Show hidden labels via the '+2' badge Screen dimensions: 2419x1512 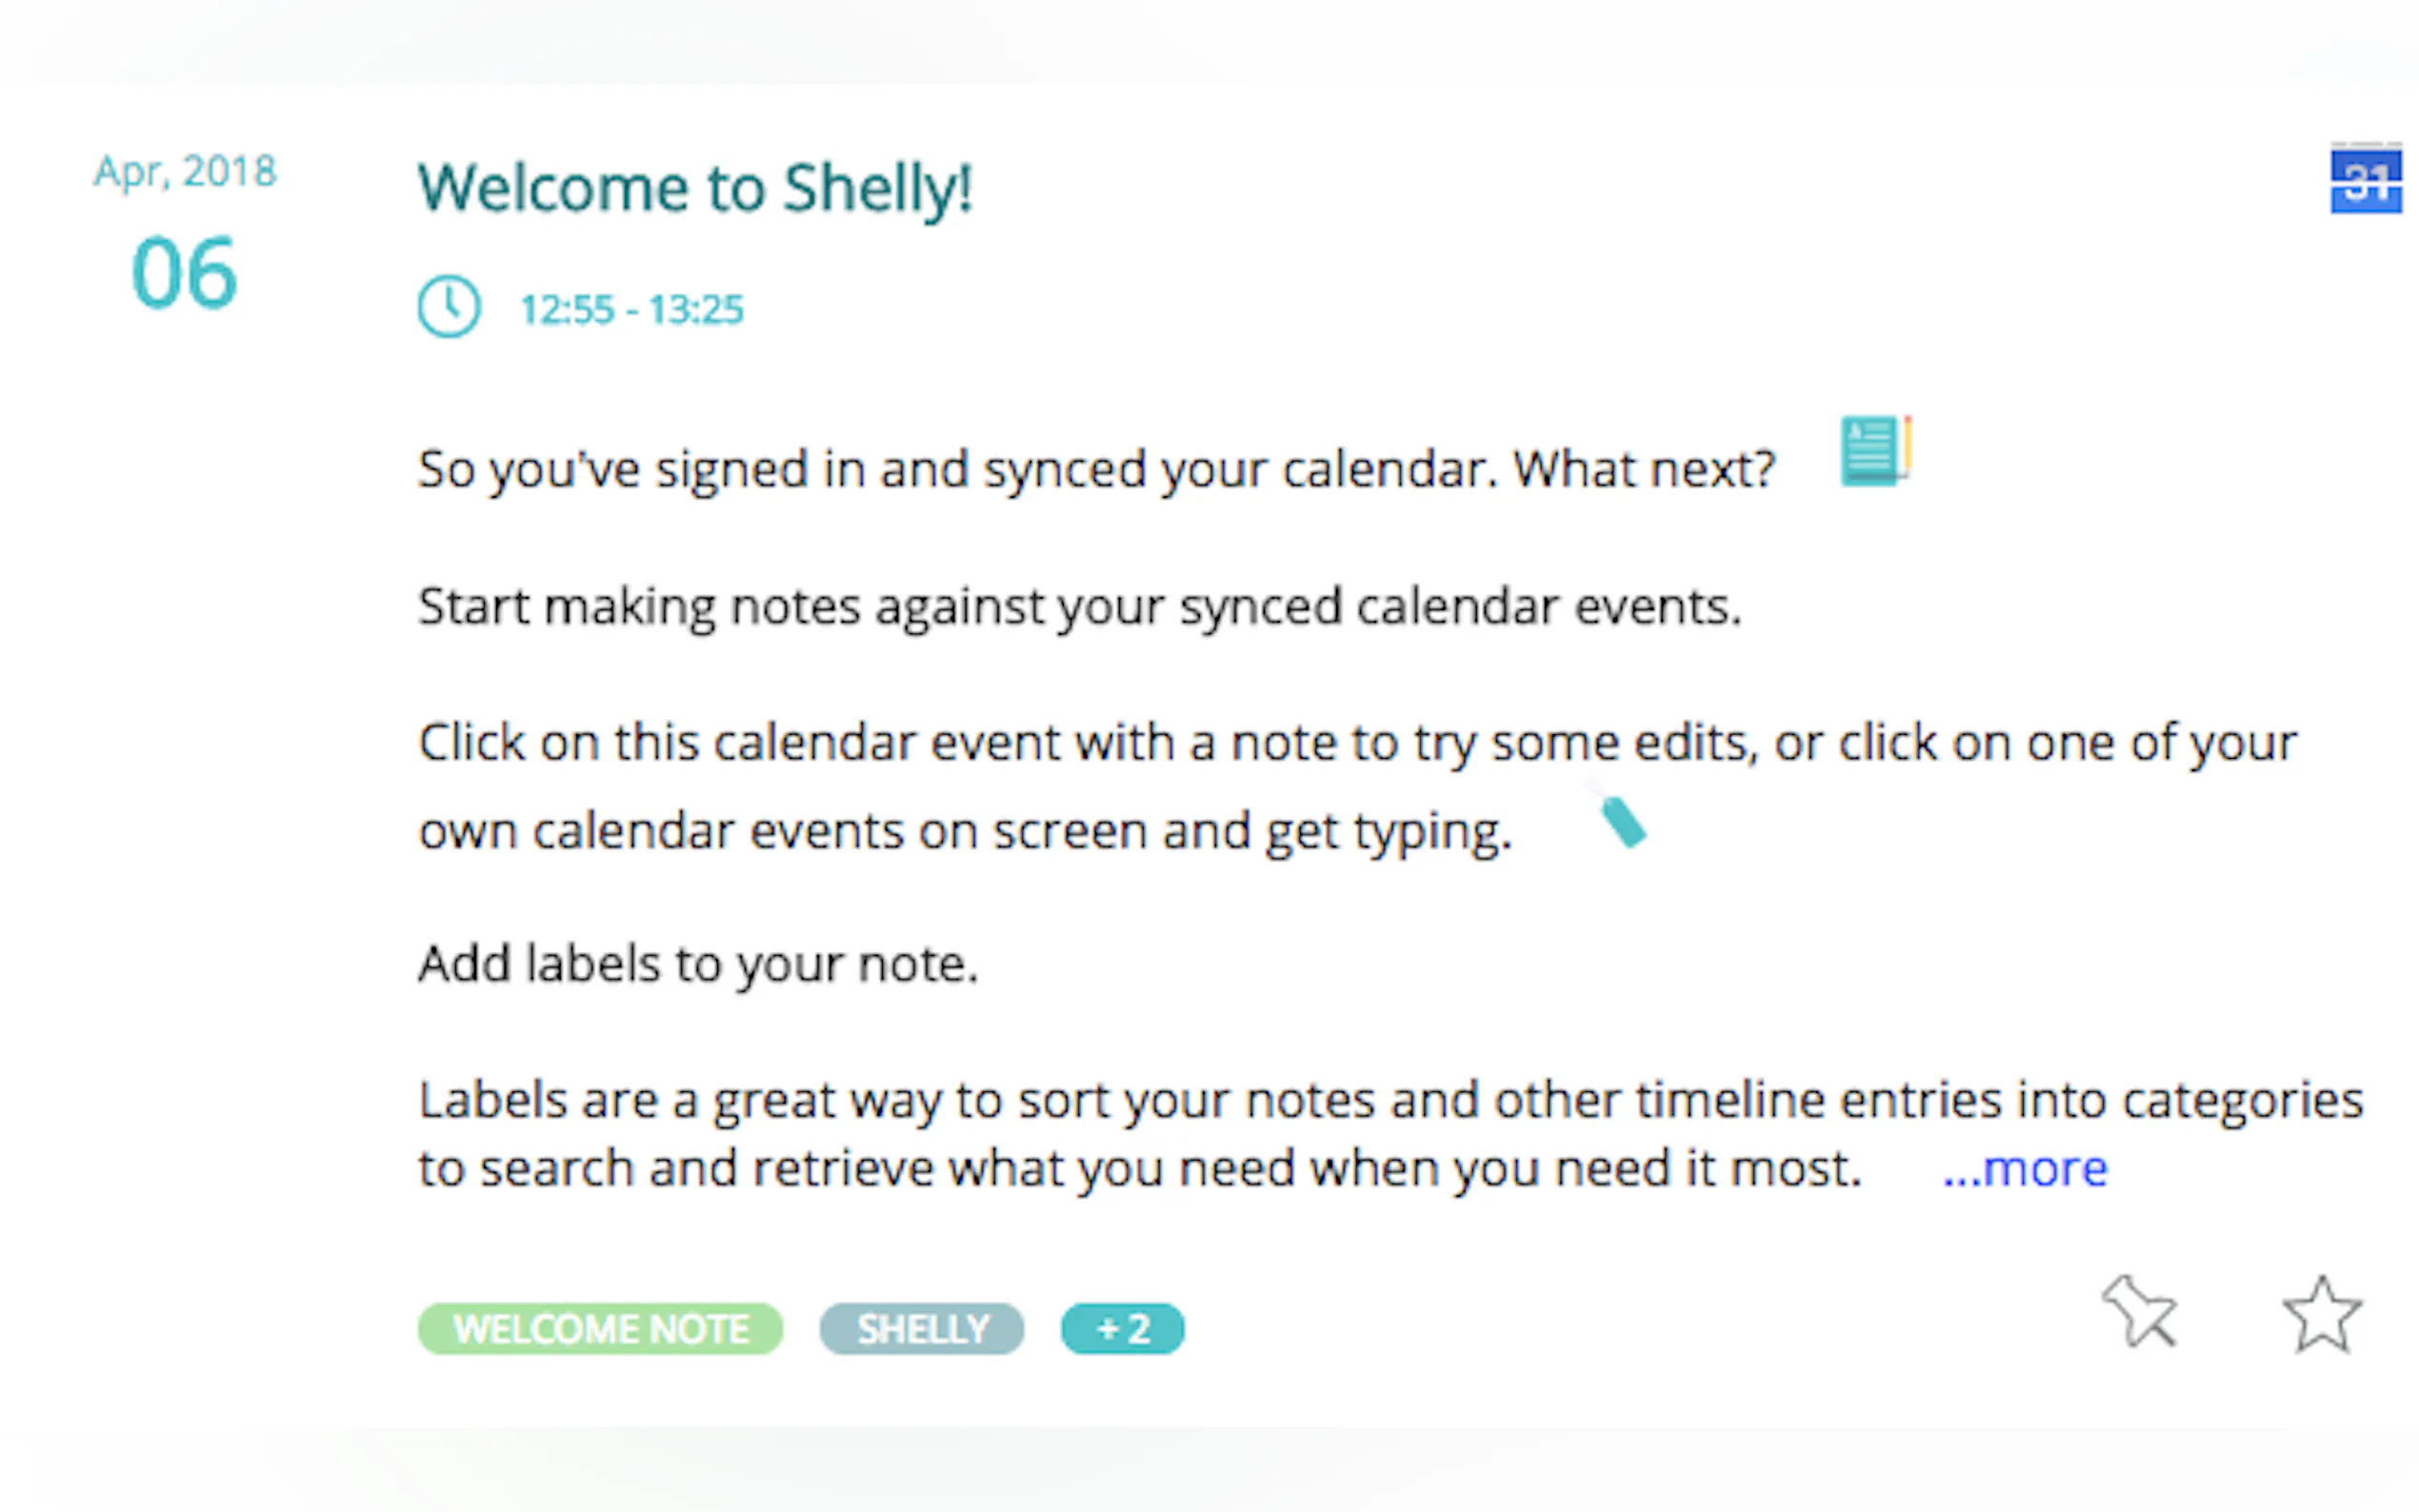tap(1122, 1329)
